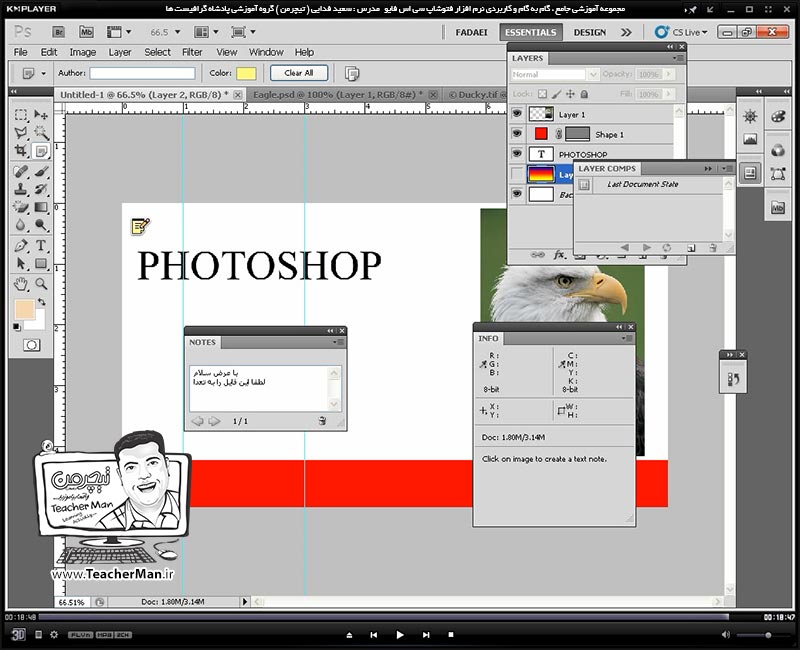Viewport: 800px width, 650px height.
Task: Select the Rectangle shape tool
Action: click(41, 263)
